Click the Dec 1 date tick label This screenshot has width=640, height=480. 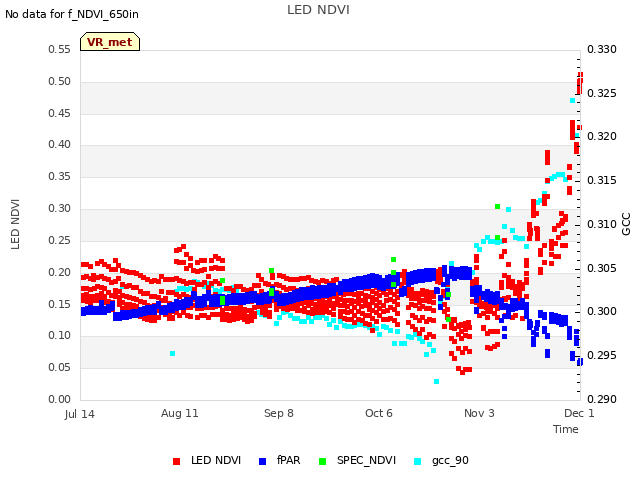(x=579, y=413)
